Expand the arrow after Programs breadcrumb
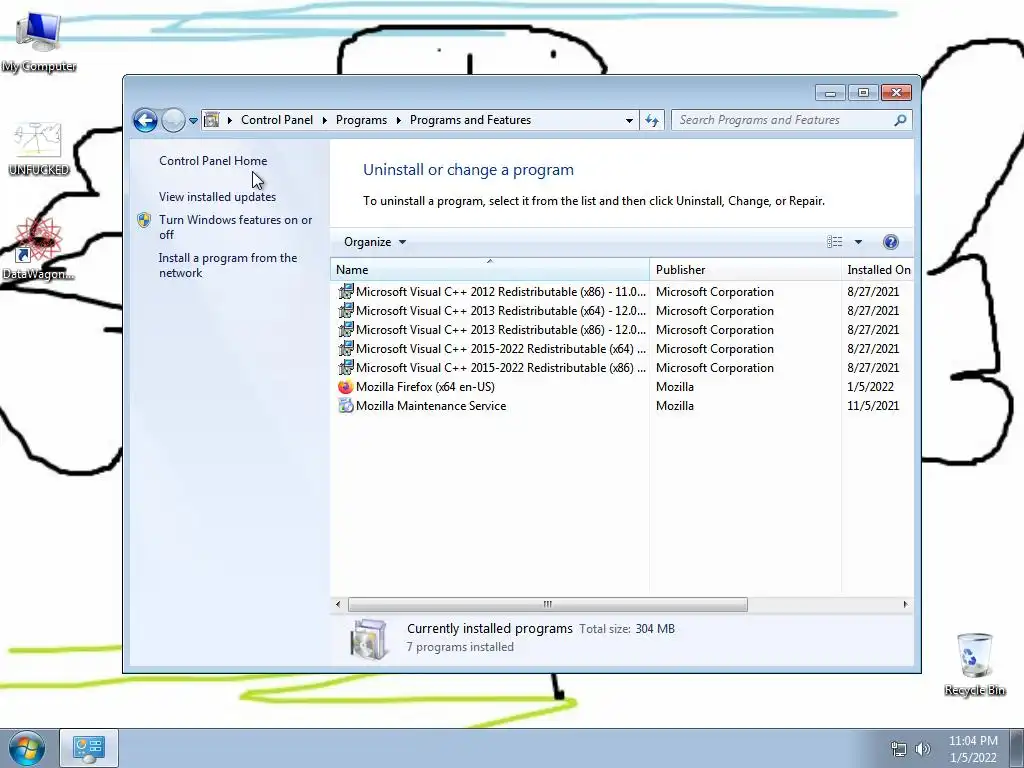 click(x=398, y=121)
